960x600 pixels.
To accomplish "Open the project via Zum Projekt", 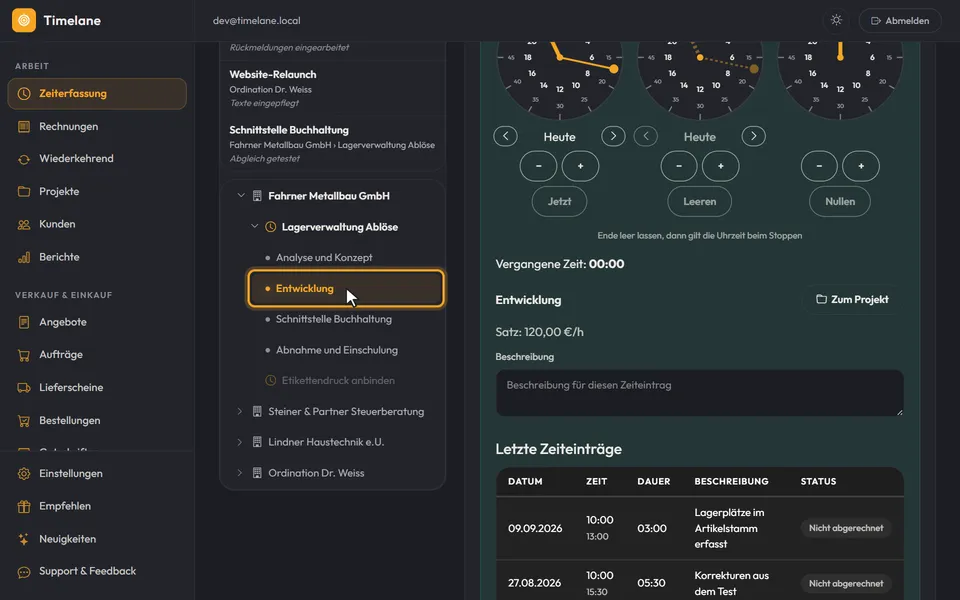I will 852,299.
